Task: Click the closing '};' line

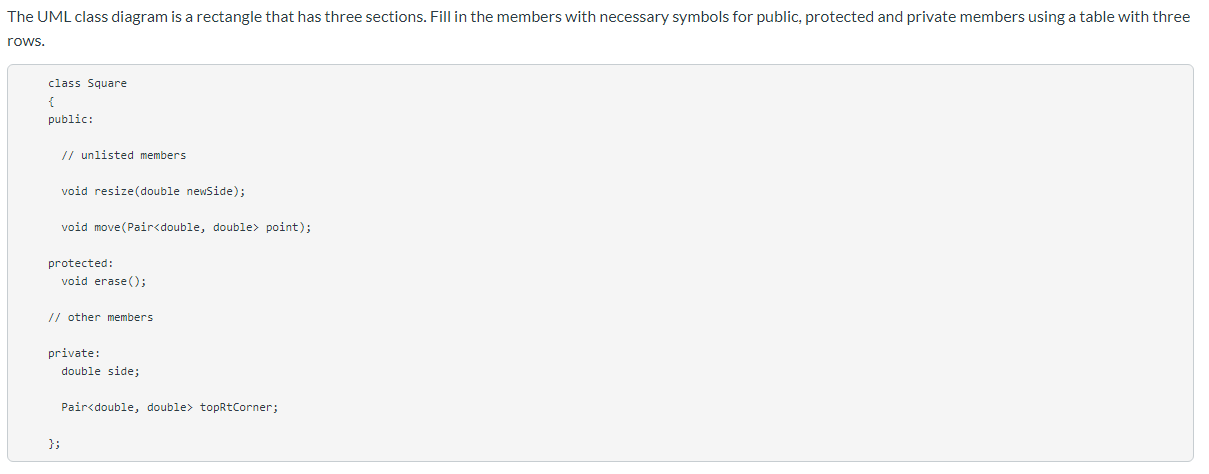Action: pyautogui.click(x=54, y=443)
